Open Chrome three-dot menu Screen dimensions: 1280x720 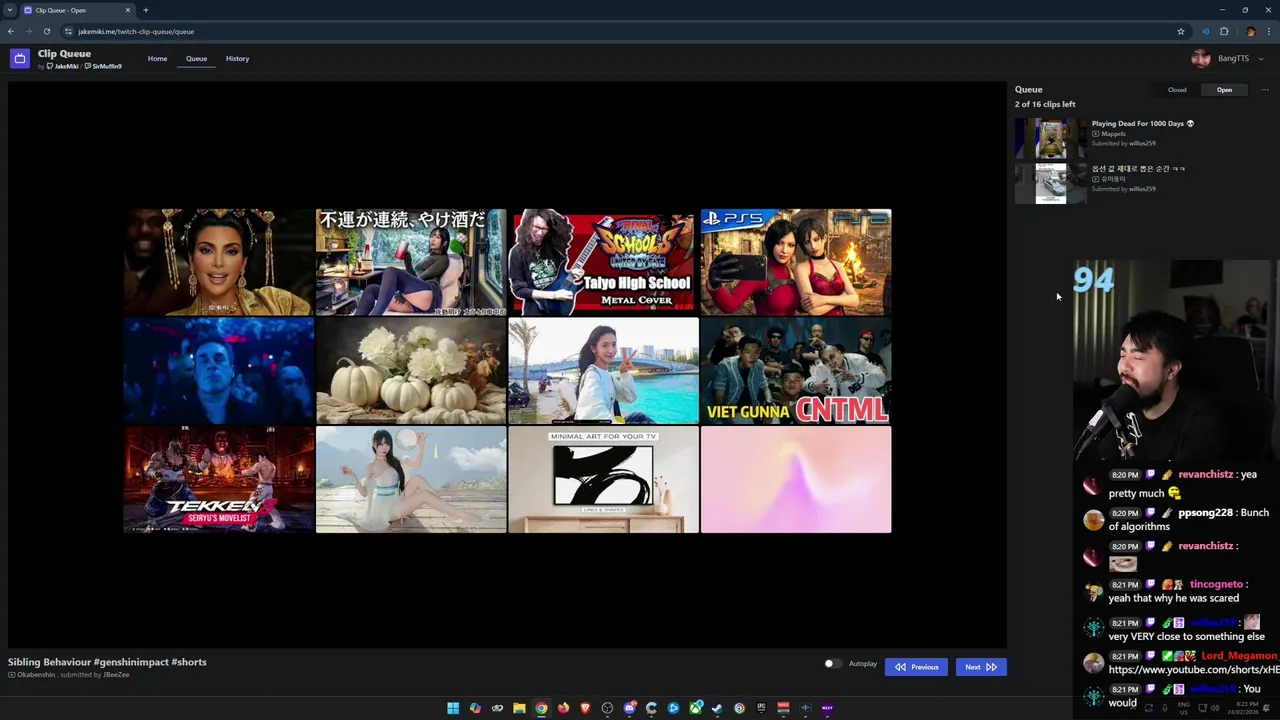point(1268,31)
